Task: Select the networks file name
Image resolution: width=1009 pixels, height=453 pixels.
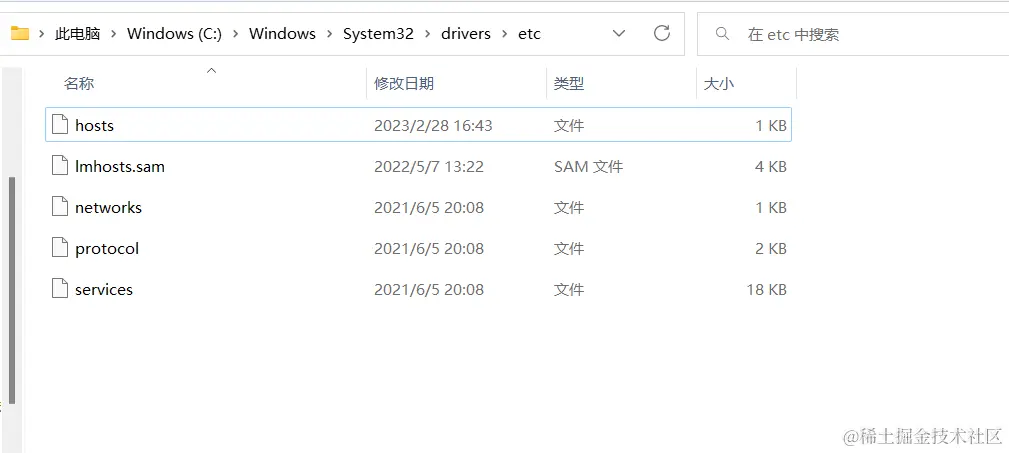Action: tap(108, 208)
